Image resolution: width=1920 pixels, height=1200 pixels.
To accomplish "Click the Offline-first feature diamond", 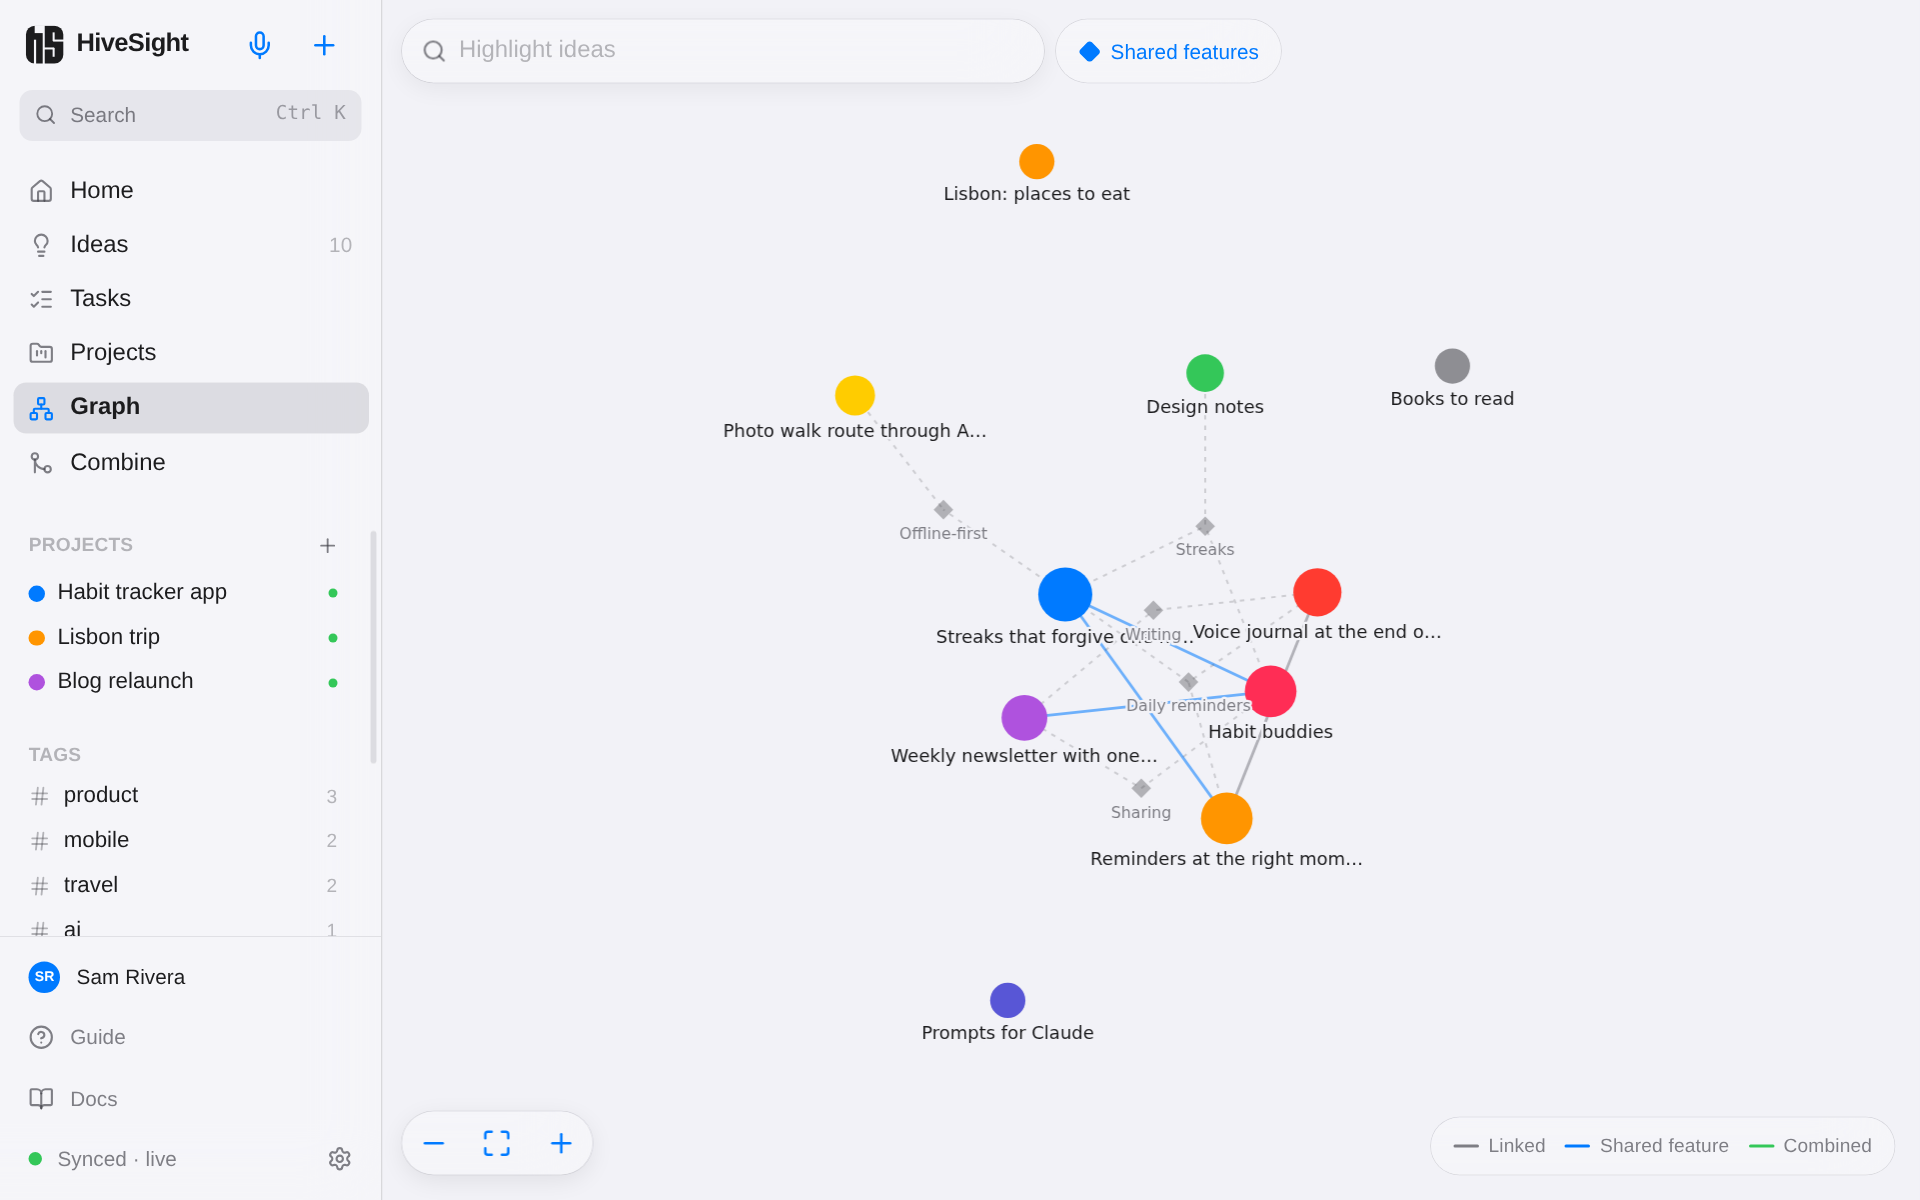I will click(943, 510).
